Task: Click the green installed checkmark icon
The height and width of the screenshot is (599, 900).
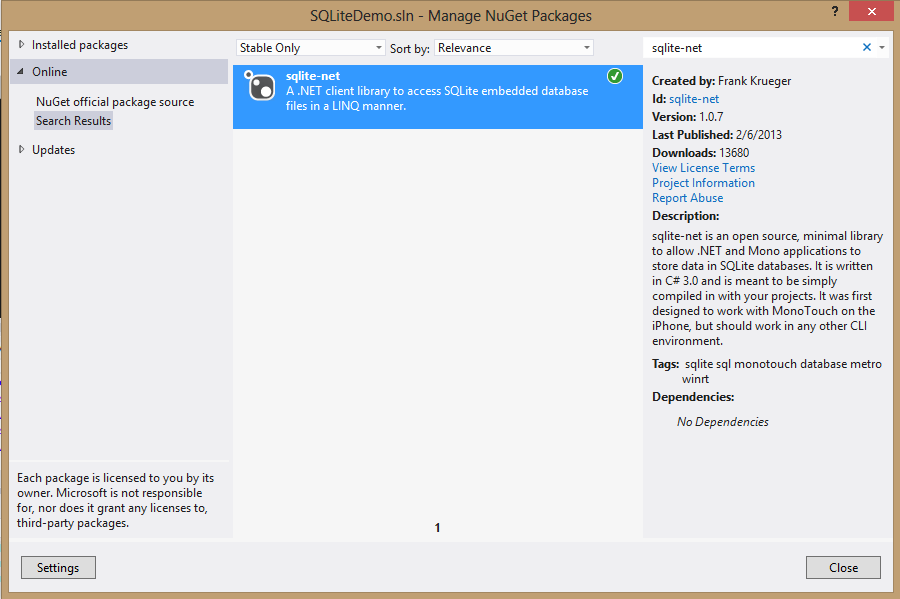Action: [x=615, y=76]
